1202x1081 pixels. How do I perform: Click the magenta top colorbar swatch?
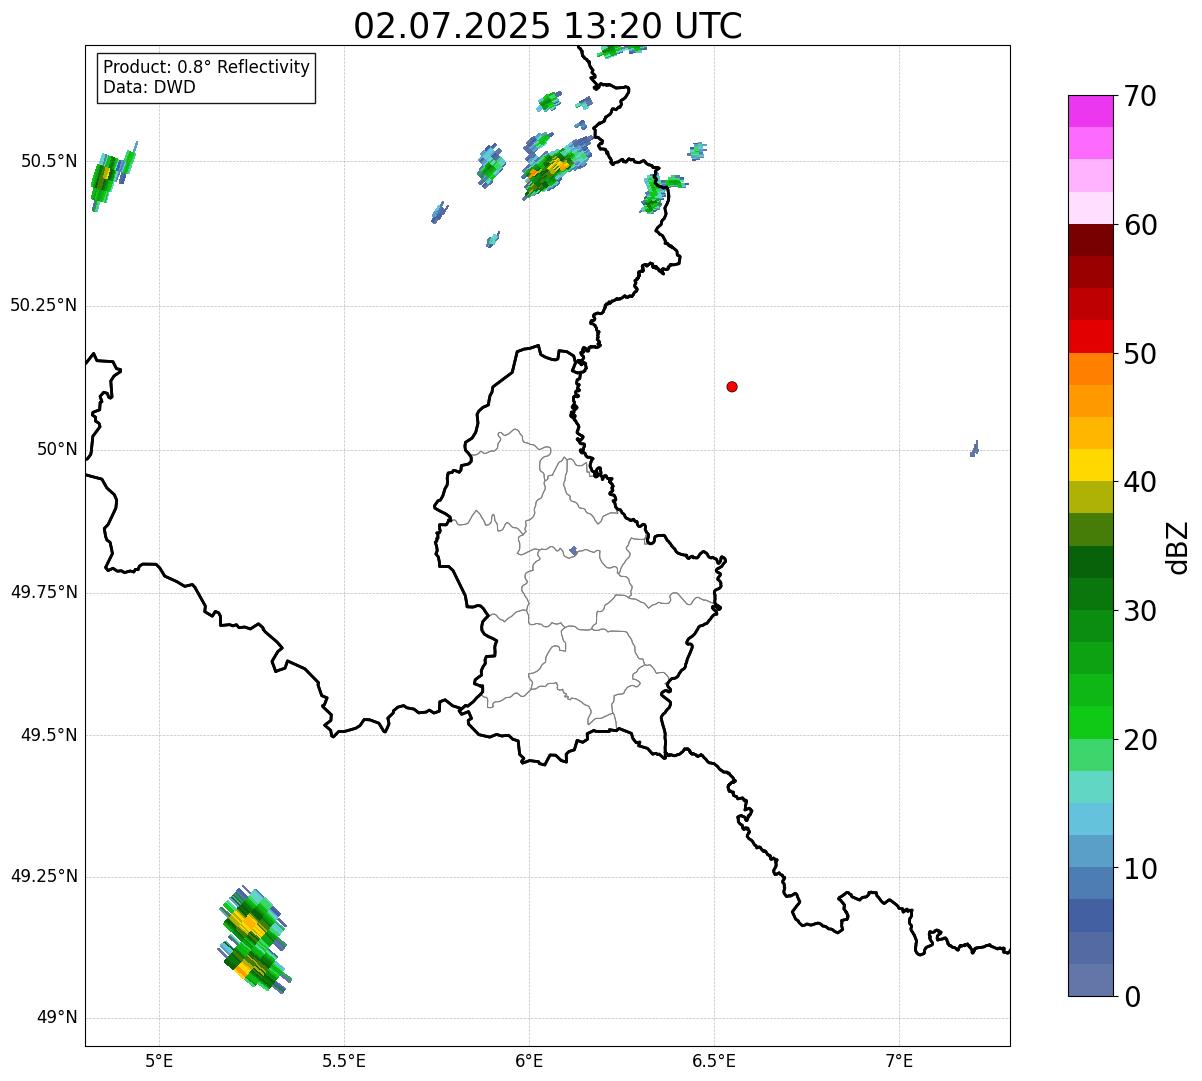[x=1091, y=111]
